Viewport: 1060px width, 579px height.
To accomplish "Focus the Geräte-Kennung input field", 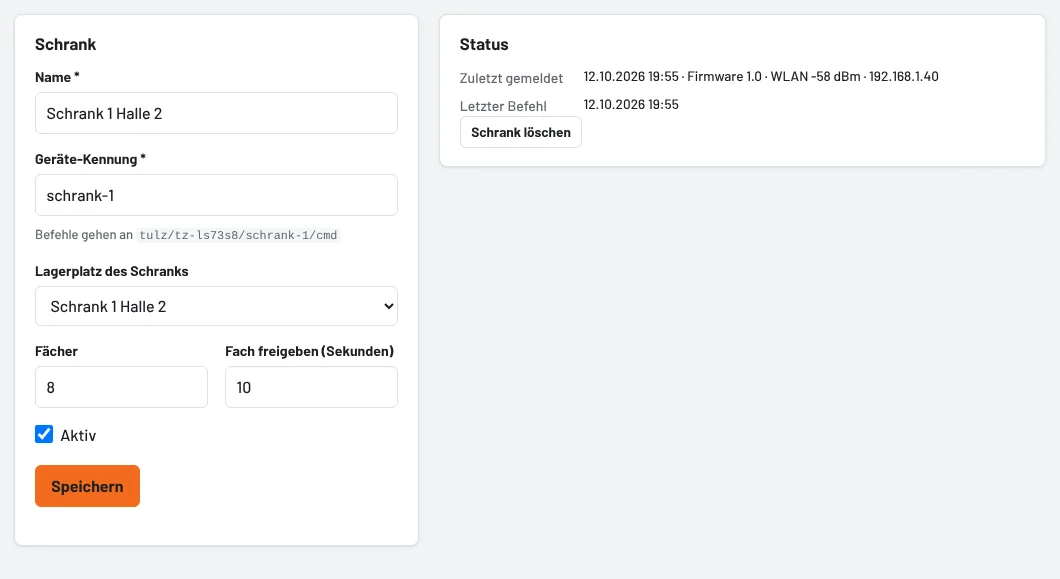I will pos(216,195).
